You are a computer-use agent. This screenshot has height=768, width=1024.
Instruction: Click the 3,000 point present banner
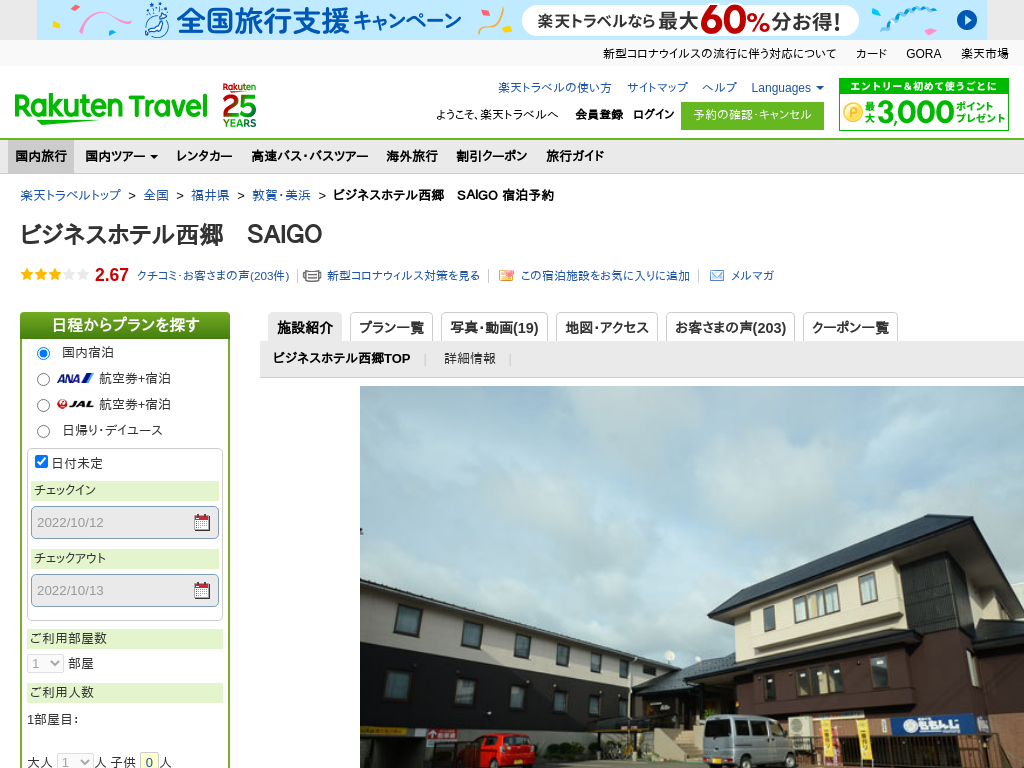tap(923, 104)
